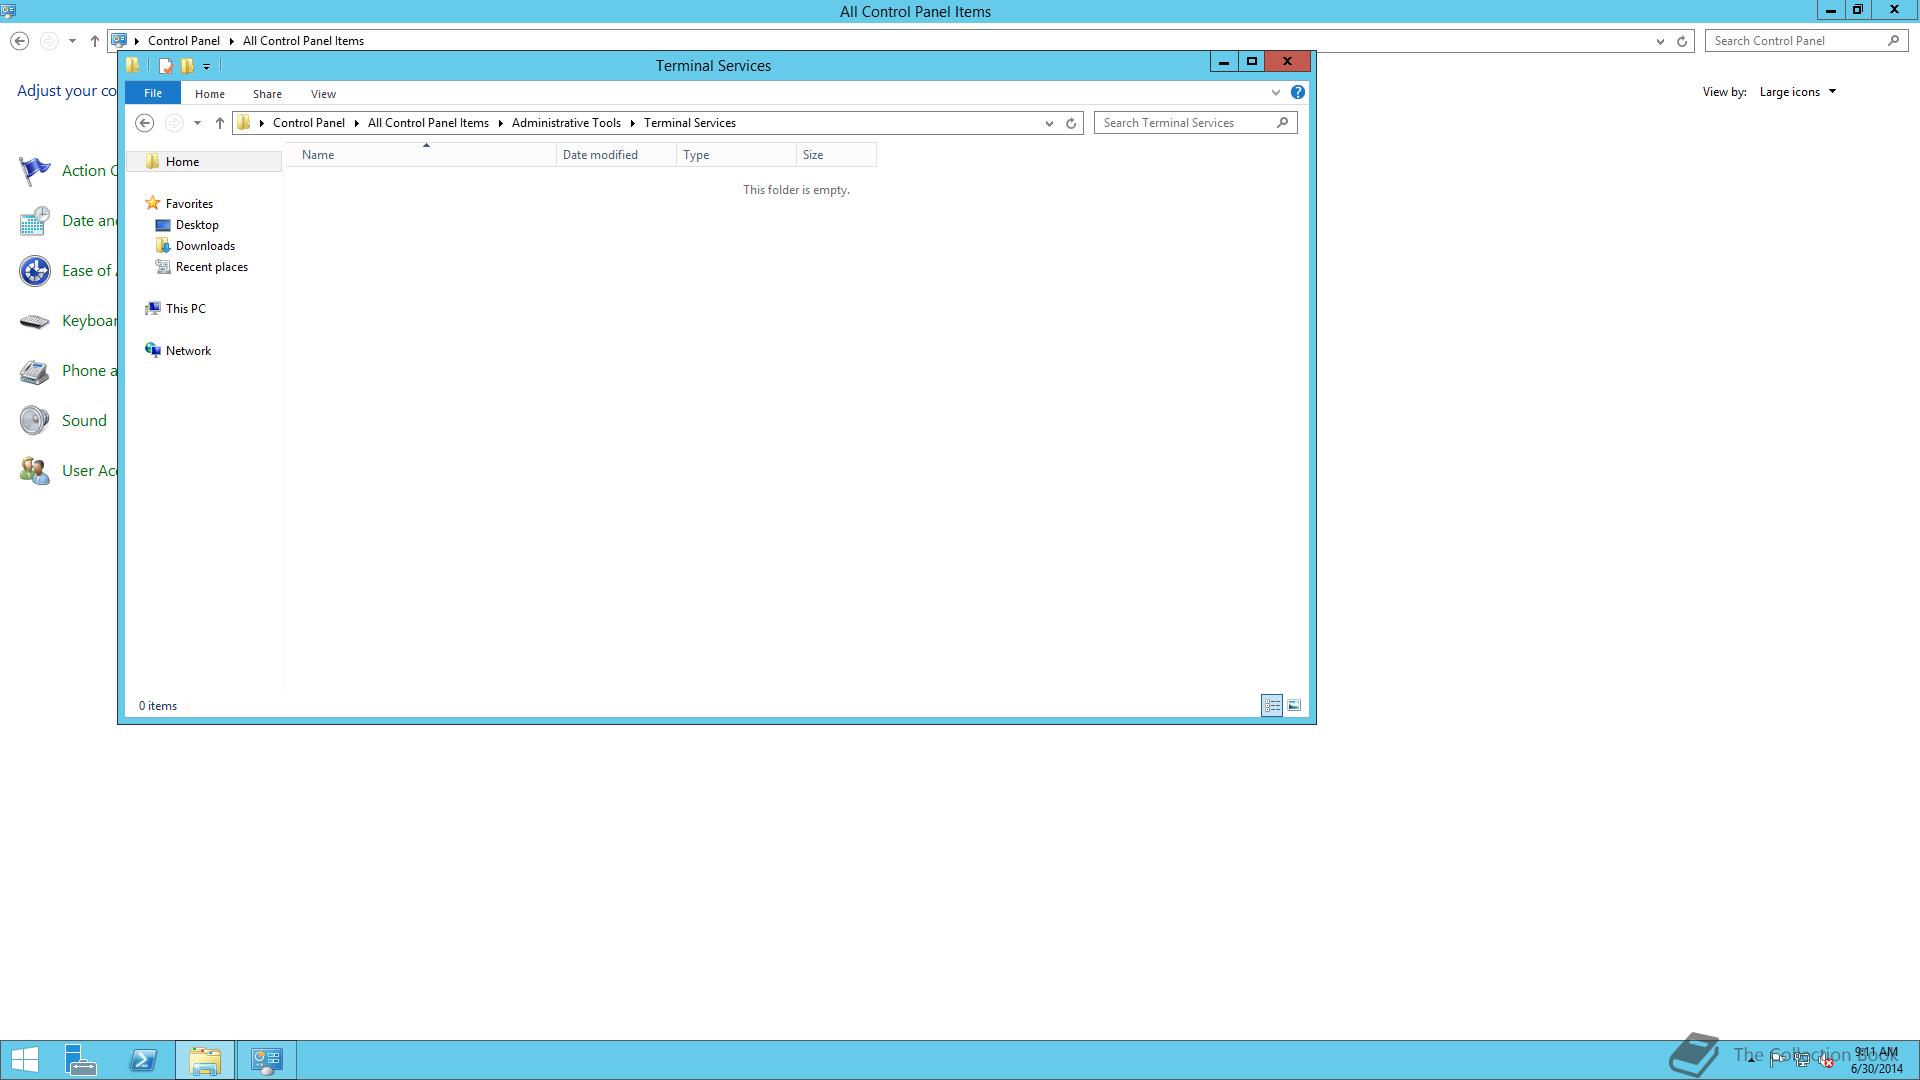Open the File menu in Terminal Services
The image size is (1920, 1080).
(x=153, y=93)
